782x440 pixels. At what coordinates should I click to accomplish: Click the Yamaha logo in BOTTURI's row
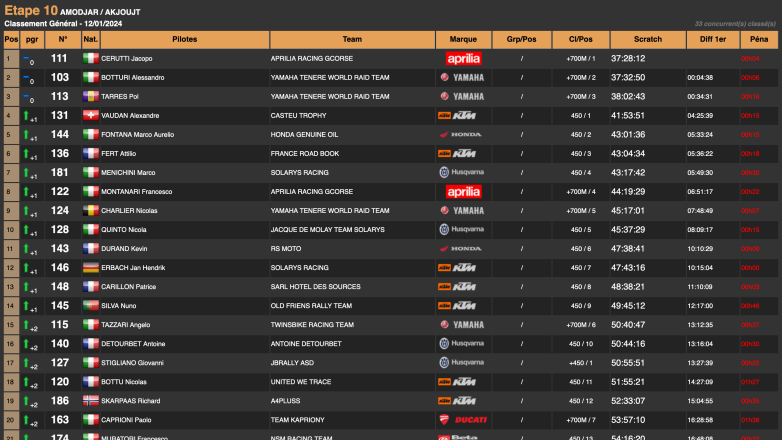(462, 77)
